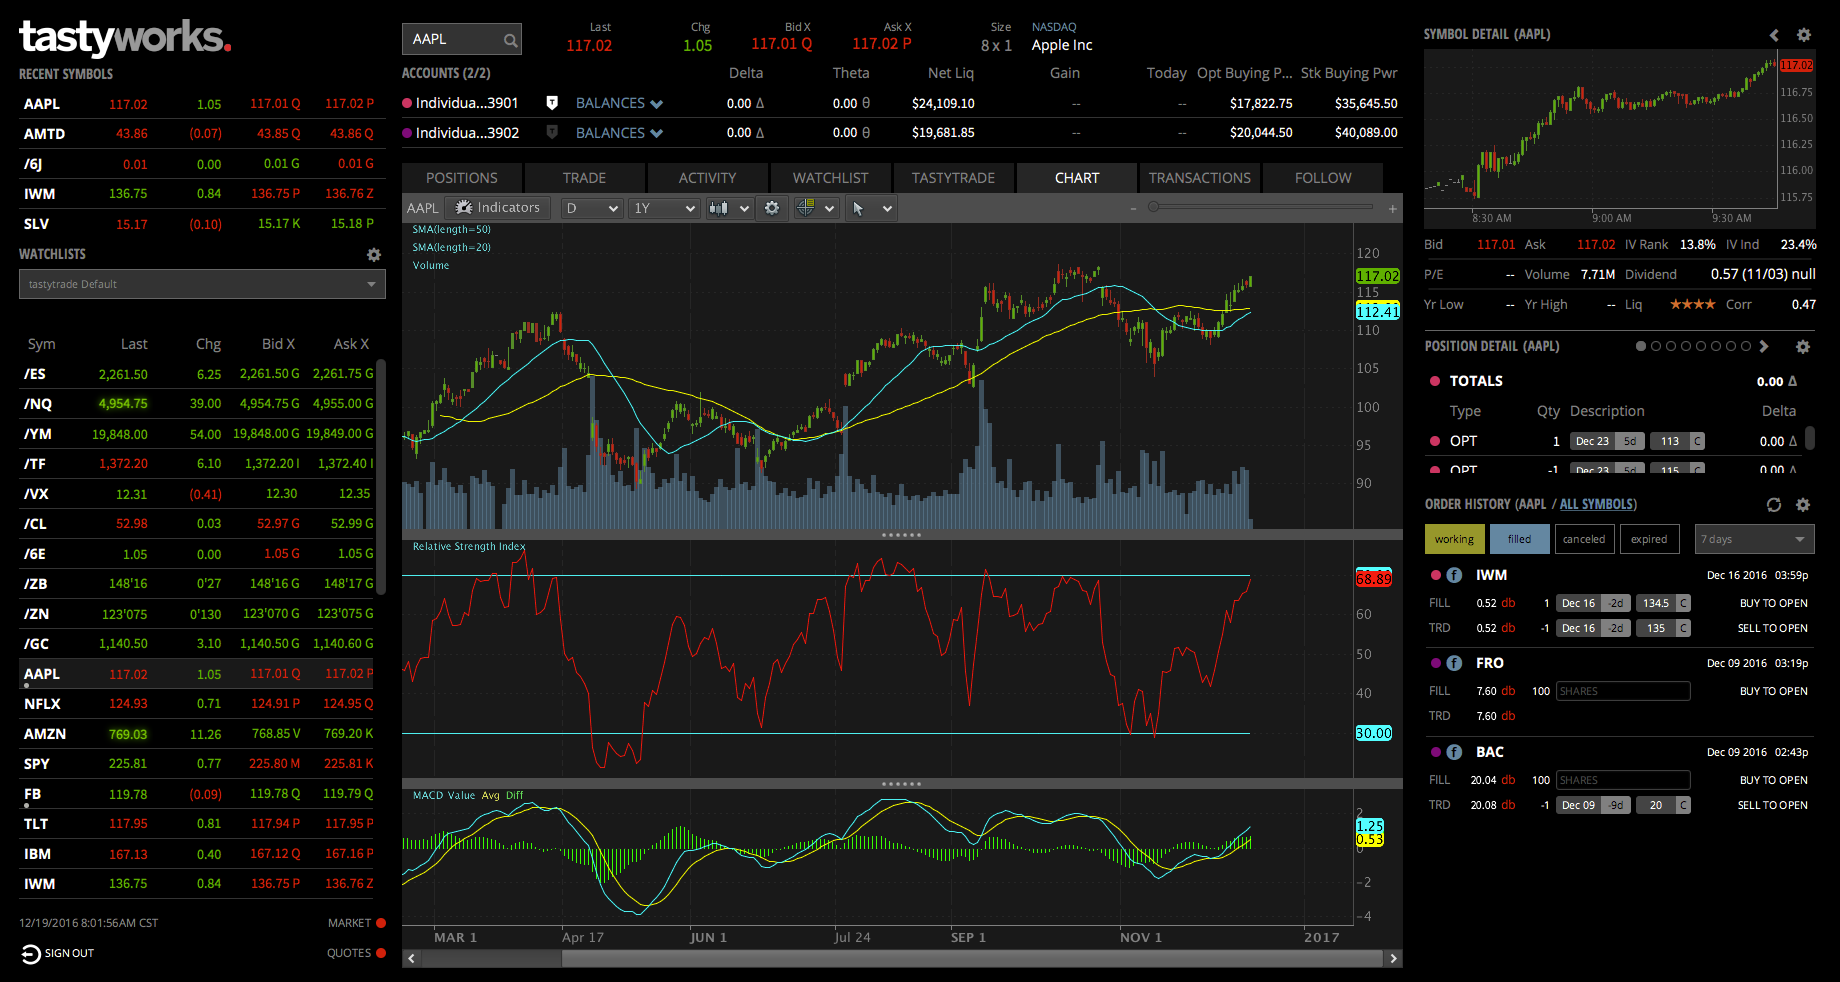Open the '7 days' order history dropdown
The image size is (1840, 982).
click(1754, 538)
